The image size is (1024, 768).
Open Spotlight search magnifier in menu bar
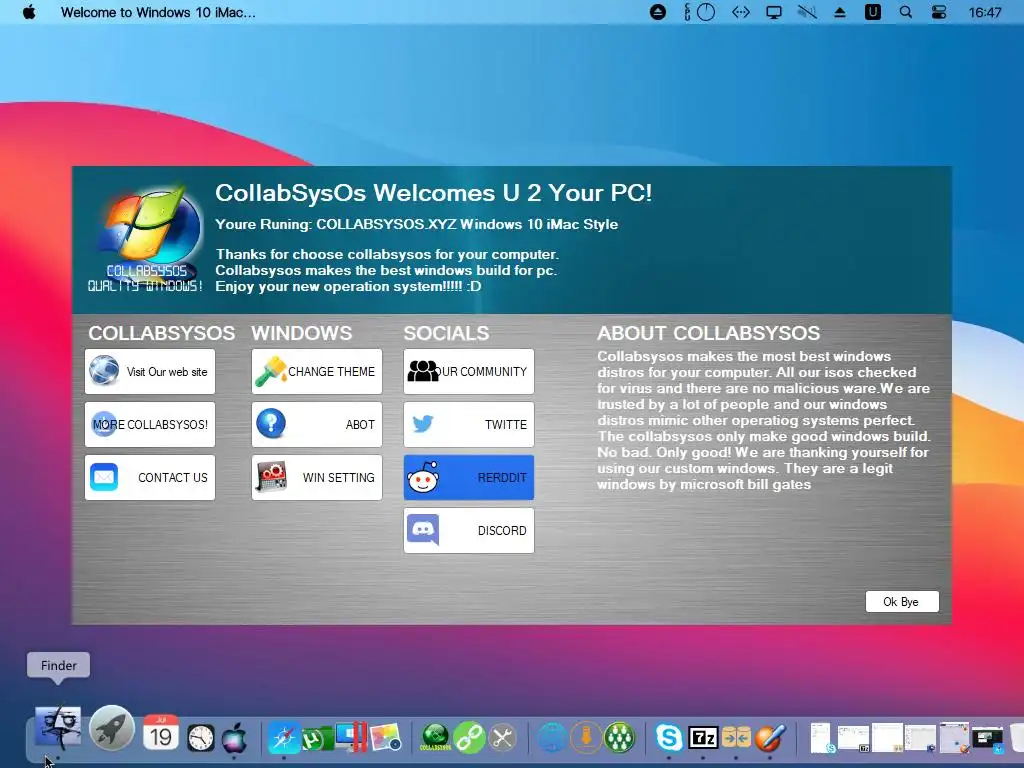pyautogui.click(x=906, y=12)
